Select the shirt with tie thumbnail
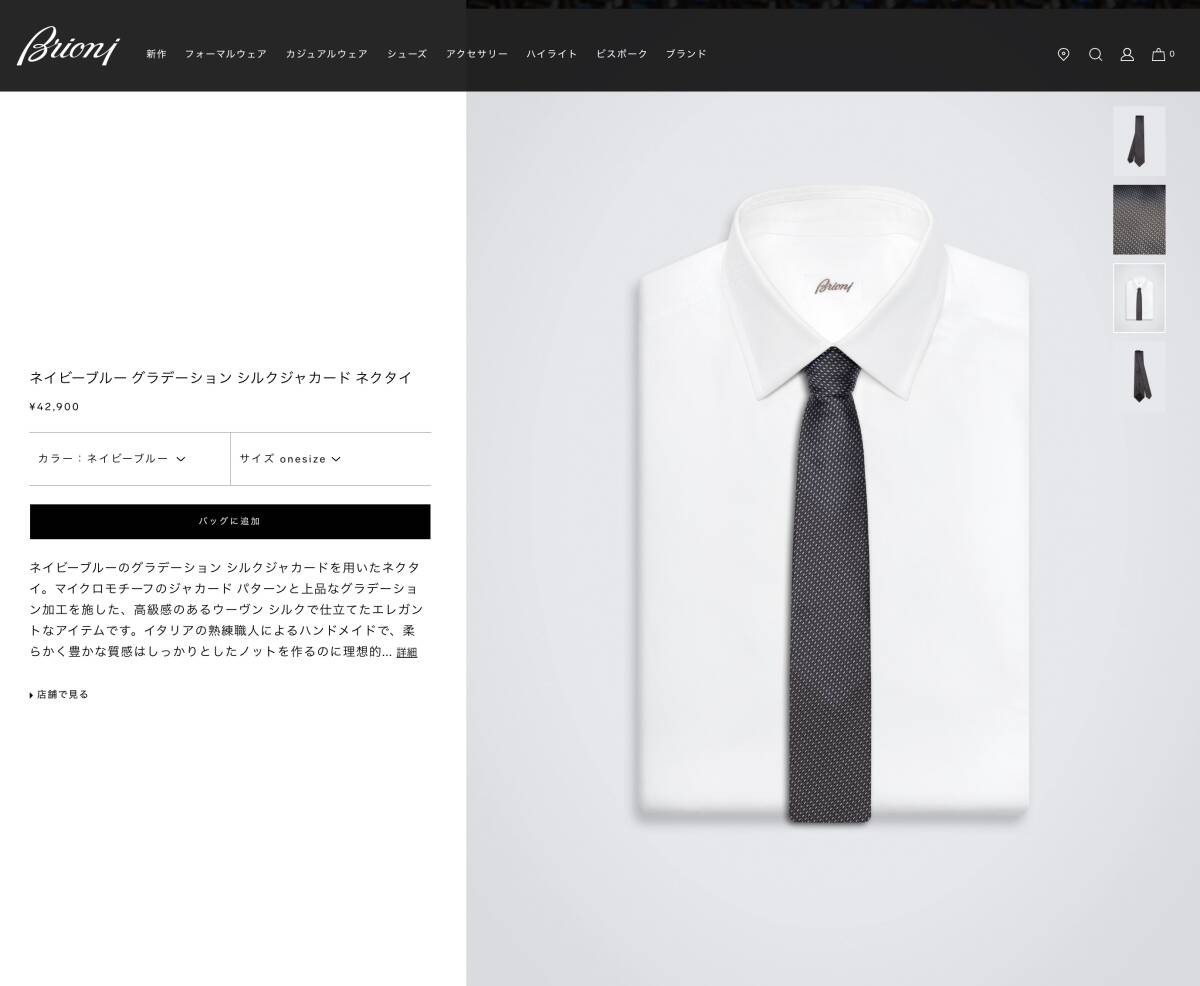This screenshot has width=1200, height=986. (1139, 298)
